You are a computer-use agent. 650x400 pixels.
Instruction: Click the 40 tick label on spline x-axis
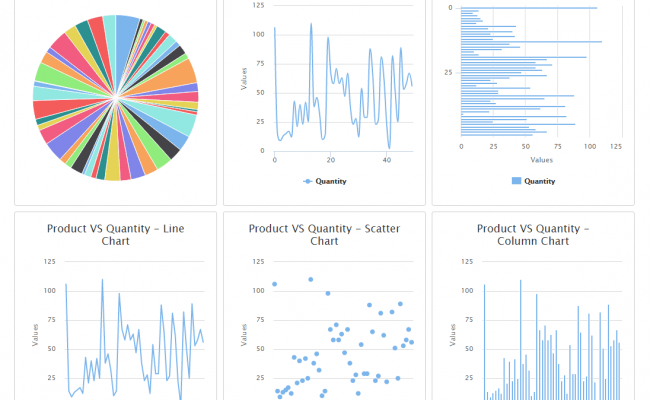[387, 160]
